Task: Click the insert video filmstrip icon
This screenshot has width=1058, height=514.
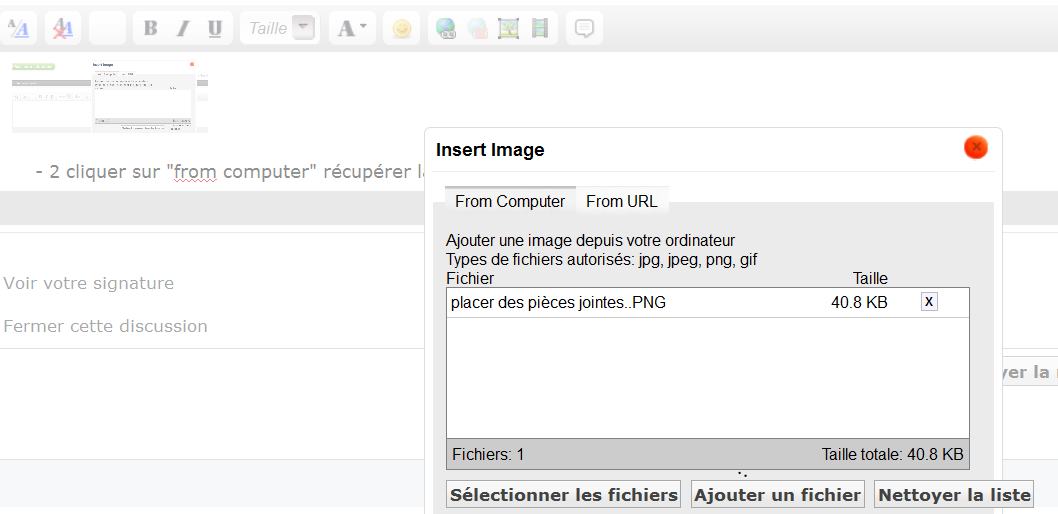Action: tap(540, 29)
